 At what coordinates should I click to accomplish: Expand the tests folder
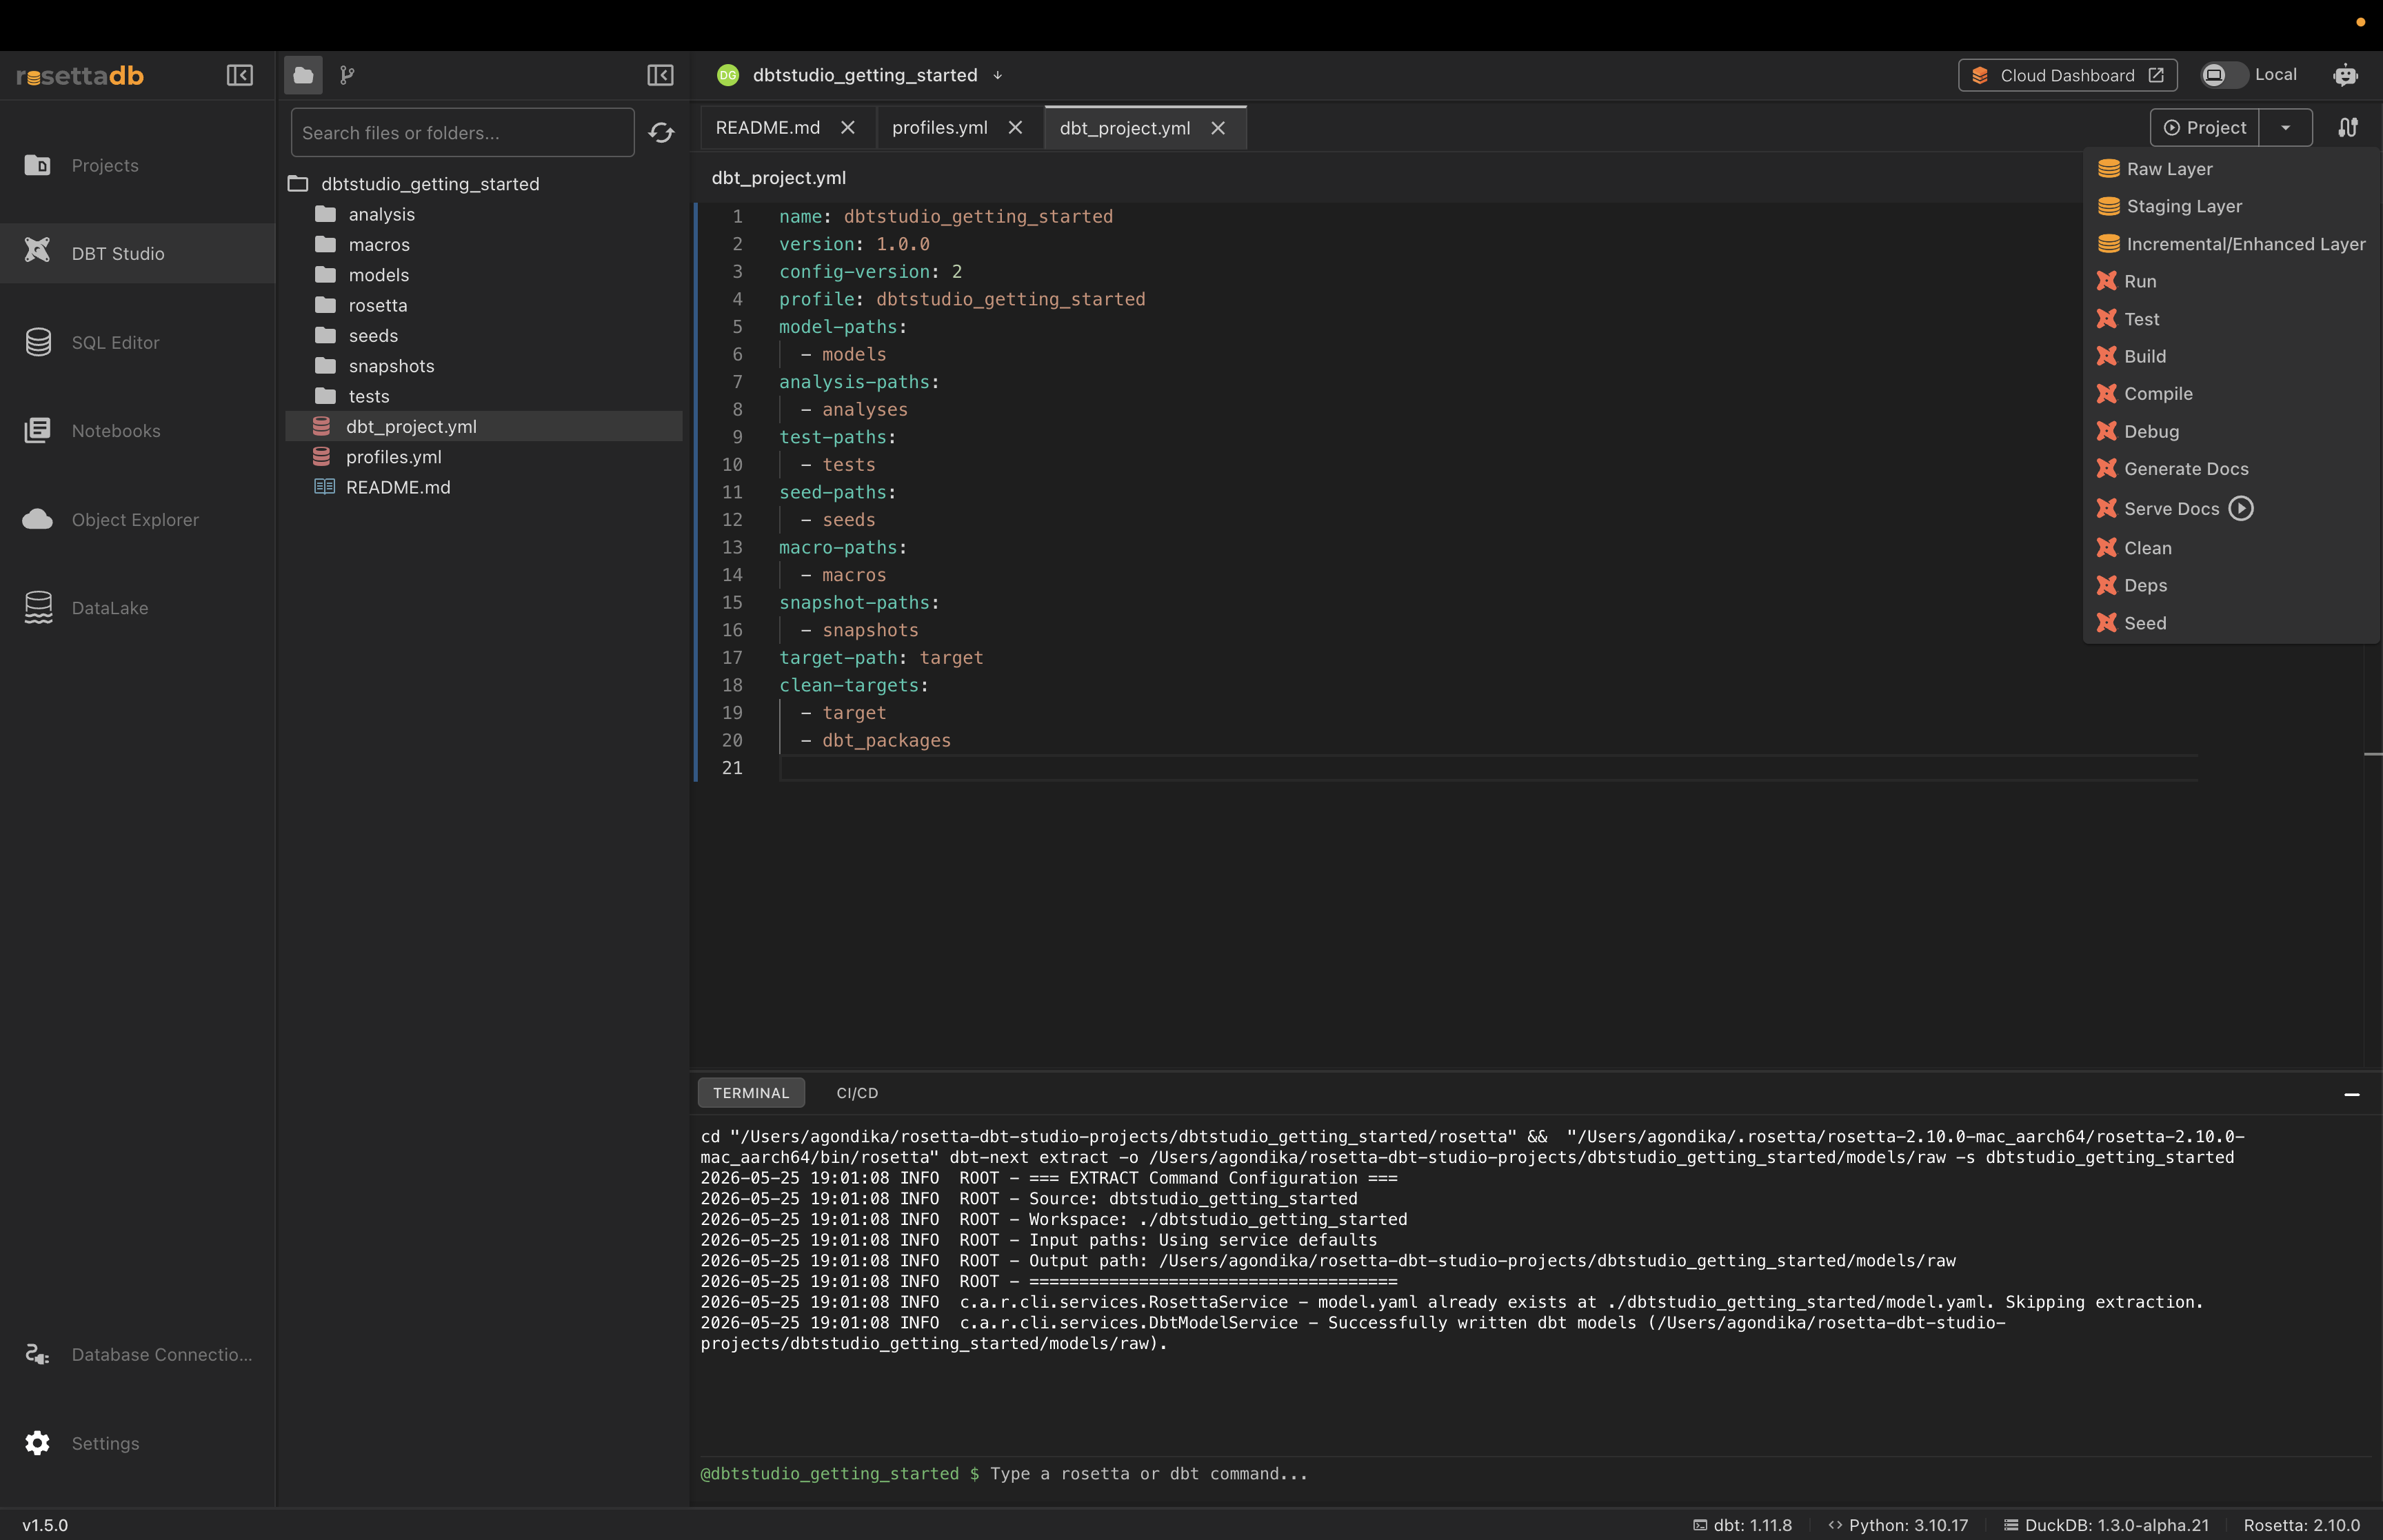(484, 396)
